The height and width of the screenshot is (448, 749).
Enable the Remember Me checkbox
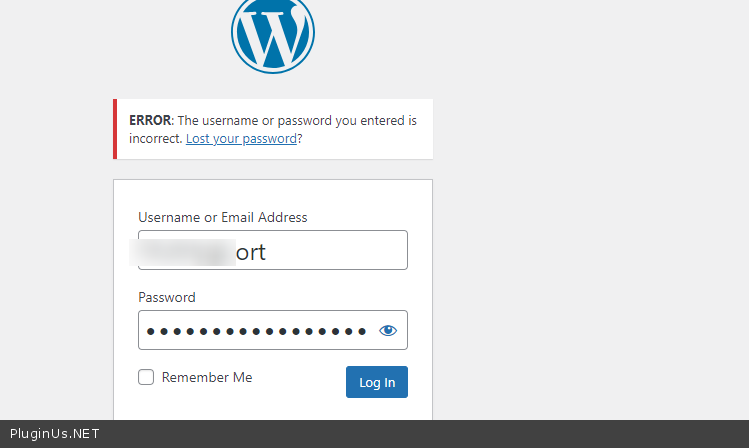[x=146, y=377]
